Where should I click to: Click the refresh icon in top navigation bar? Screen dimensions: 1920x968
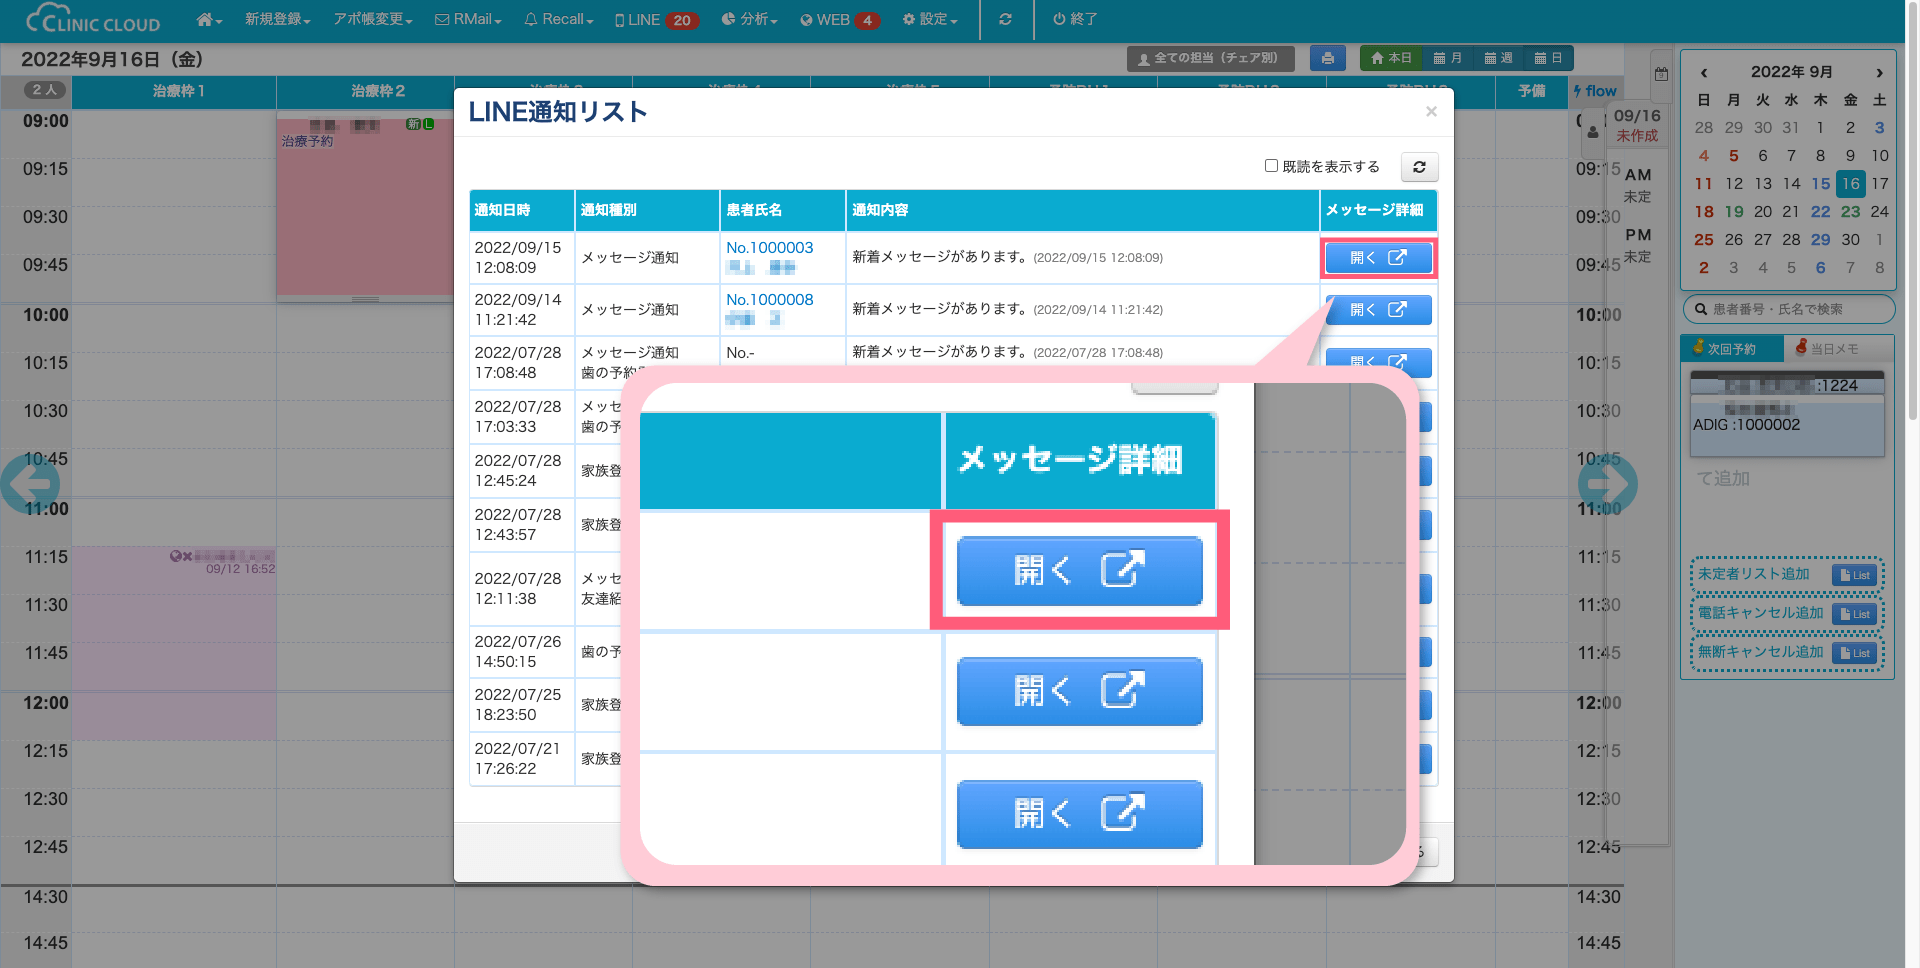(1005, 20)
